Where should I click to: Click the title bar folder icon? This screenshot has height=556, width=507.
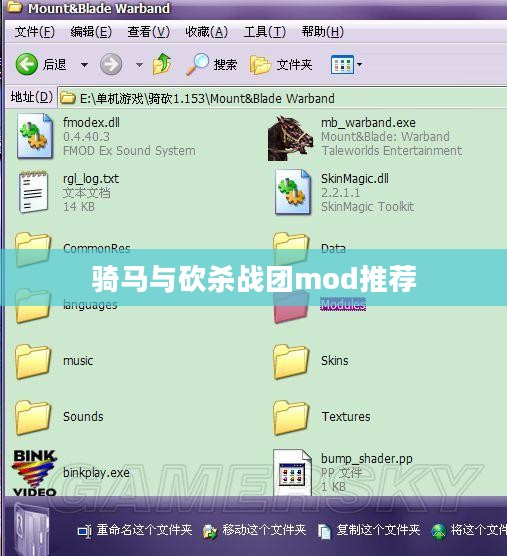coord(15,6)
